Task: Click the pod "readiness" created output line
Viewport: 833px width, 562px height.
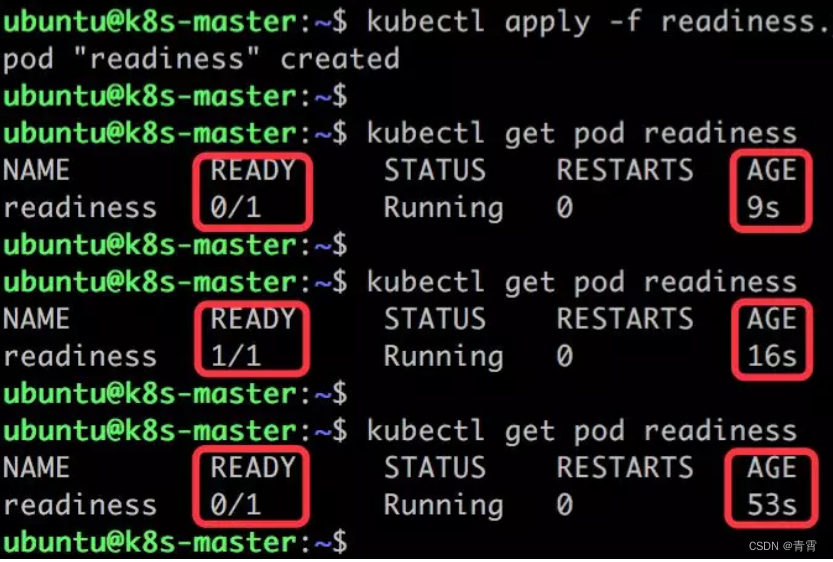Action: click(x=201, y=59)
